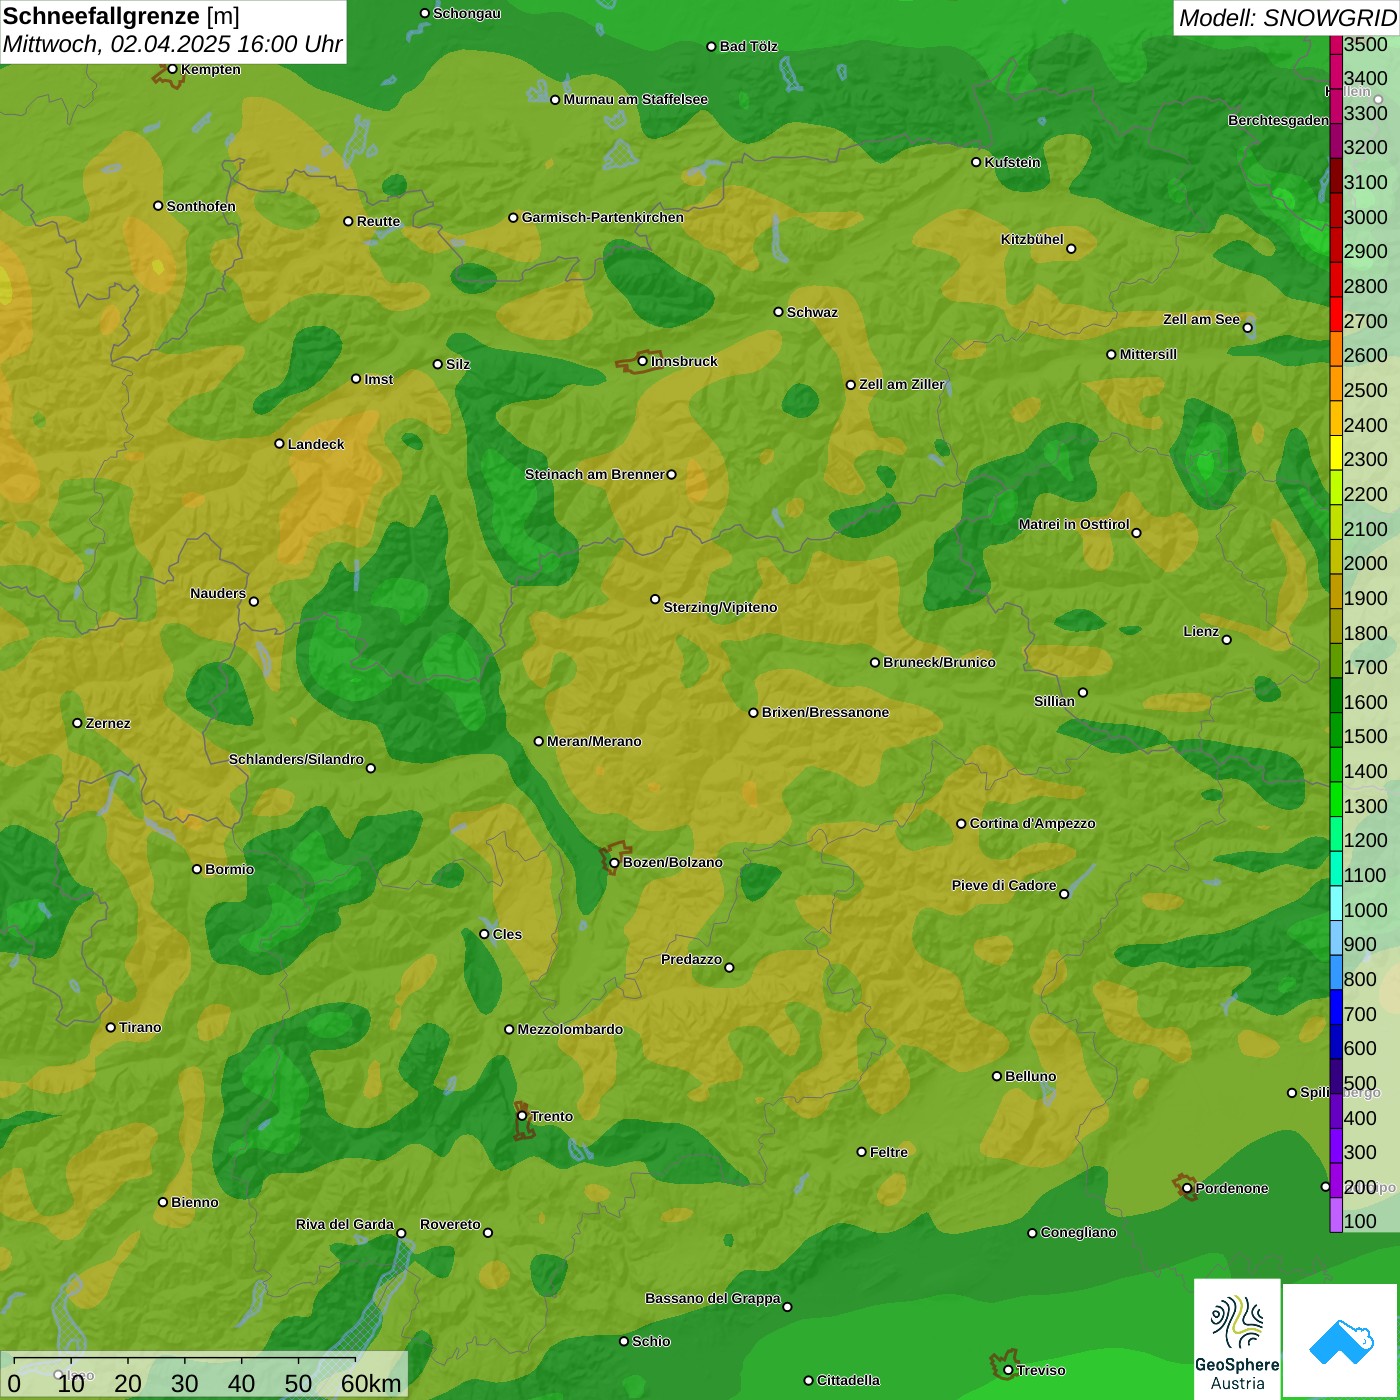
Task: Click the 2300 yellow legend color swatch
Action: 1336,459
